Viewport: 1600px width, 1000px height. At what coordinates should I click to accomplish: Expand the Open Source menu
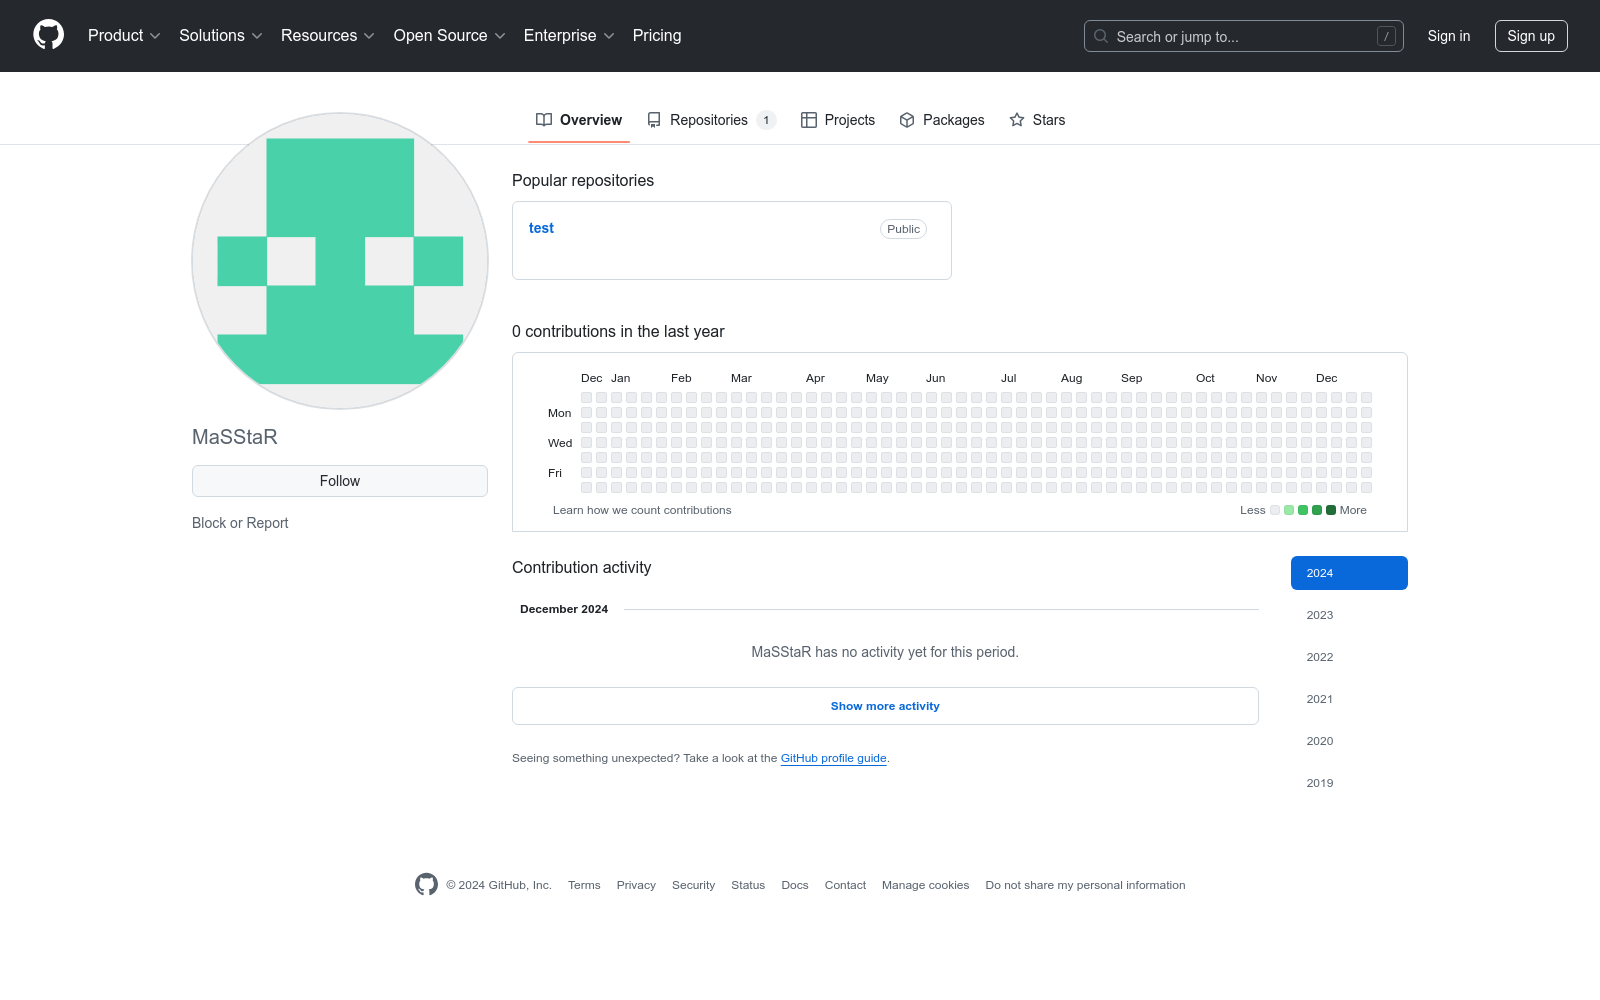pos(450,36)
